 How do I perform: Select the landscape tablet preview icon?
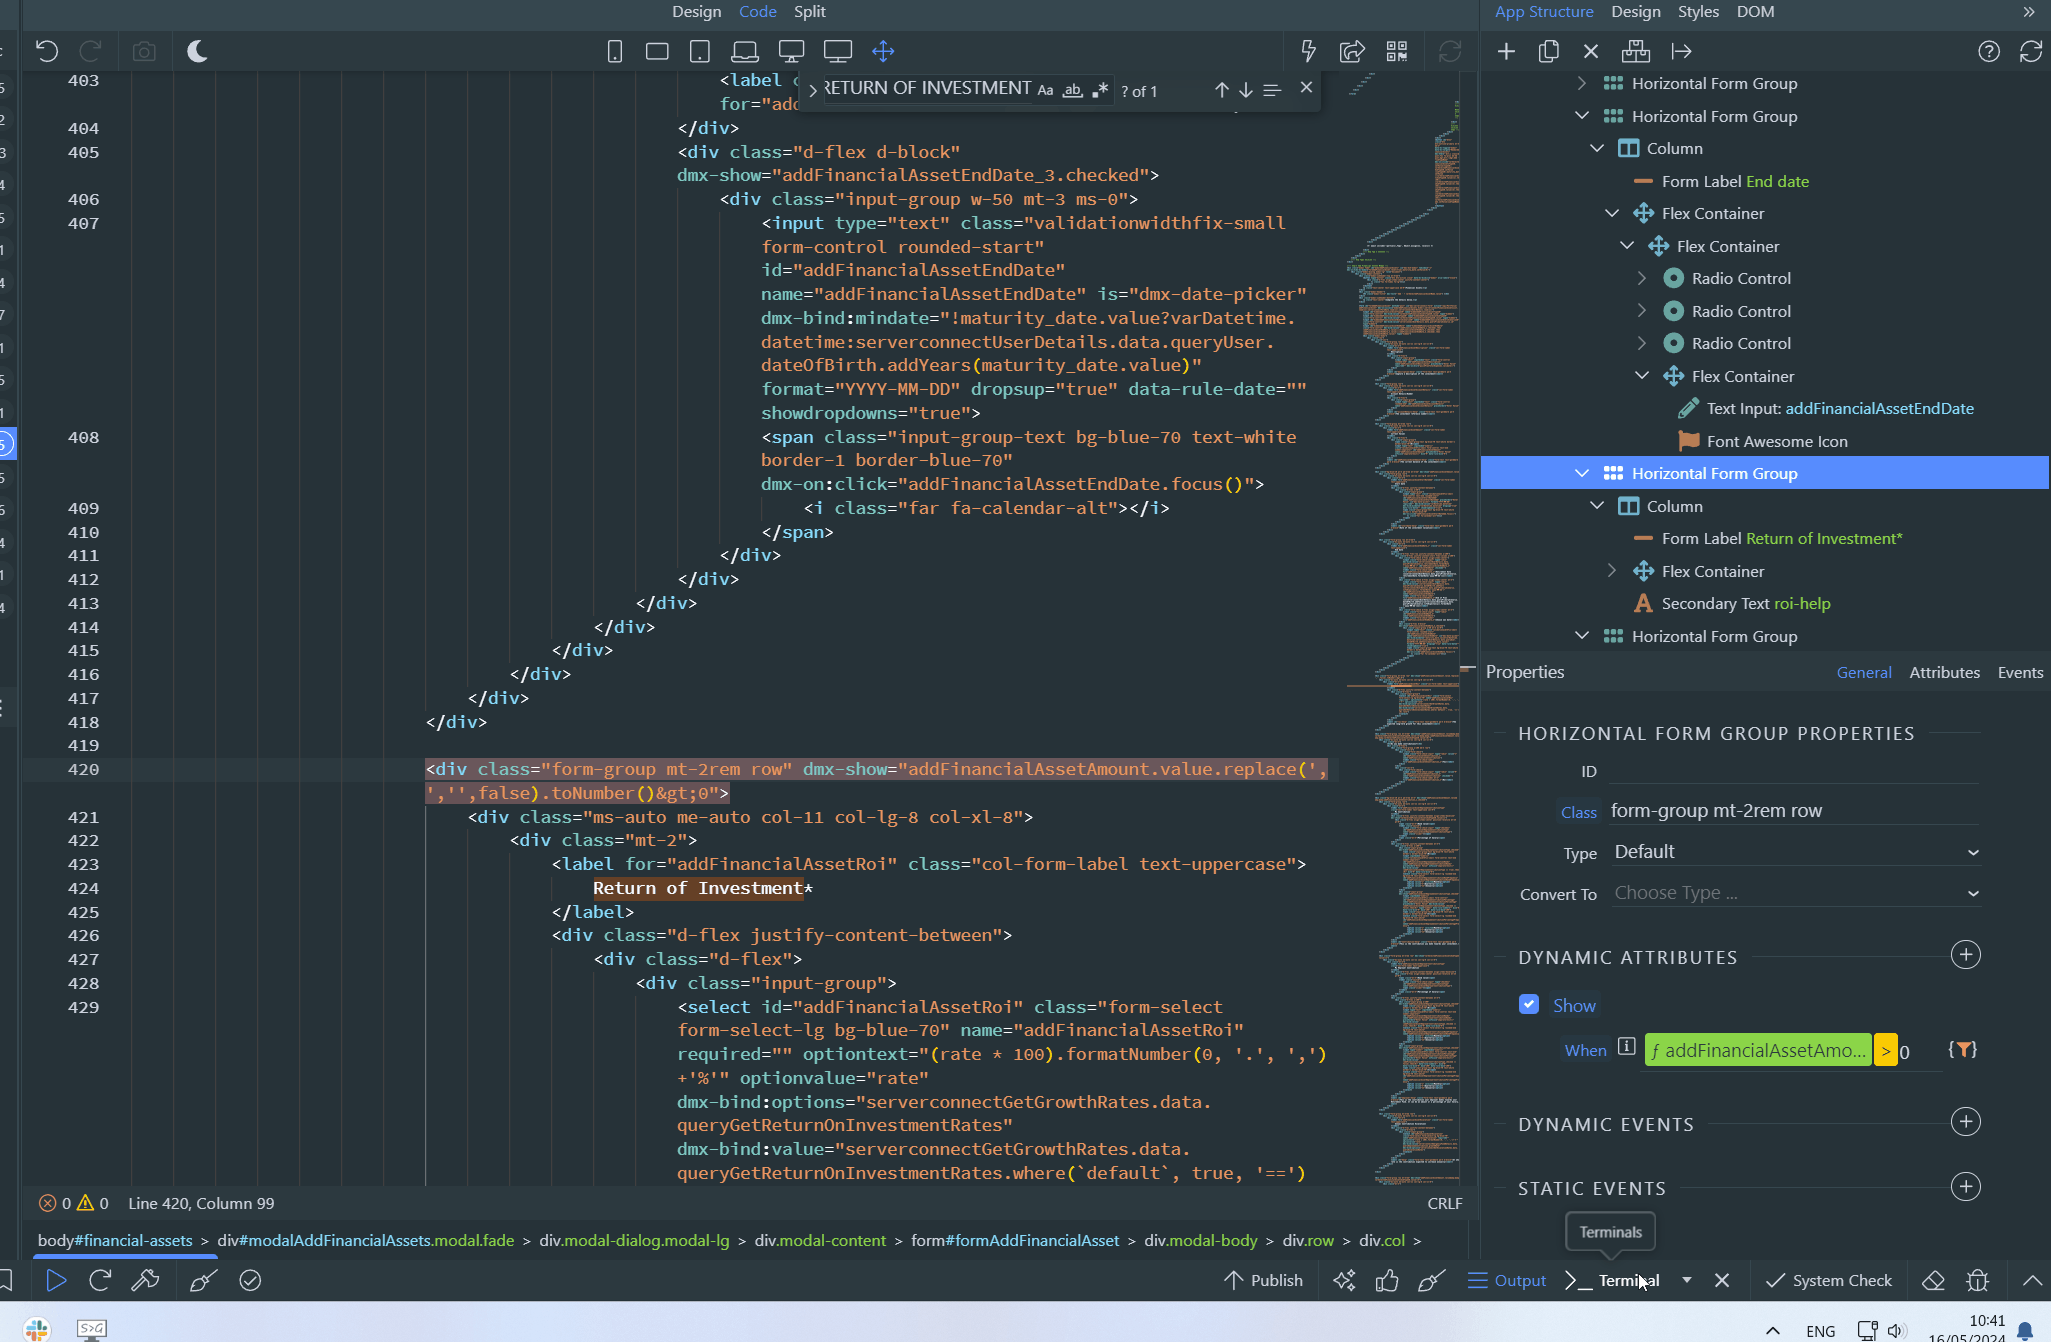click(657, 51)
